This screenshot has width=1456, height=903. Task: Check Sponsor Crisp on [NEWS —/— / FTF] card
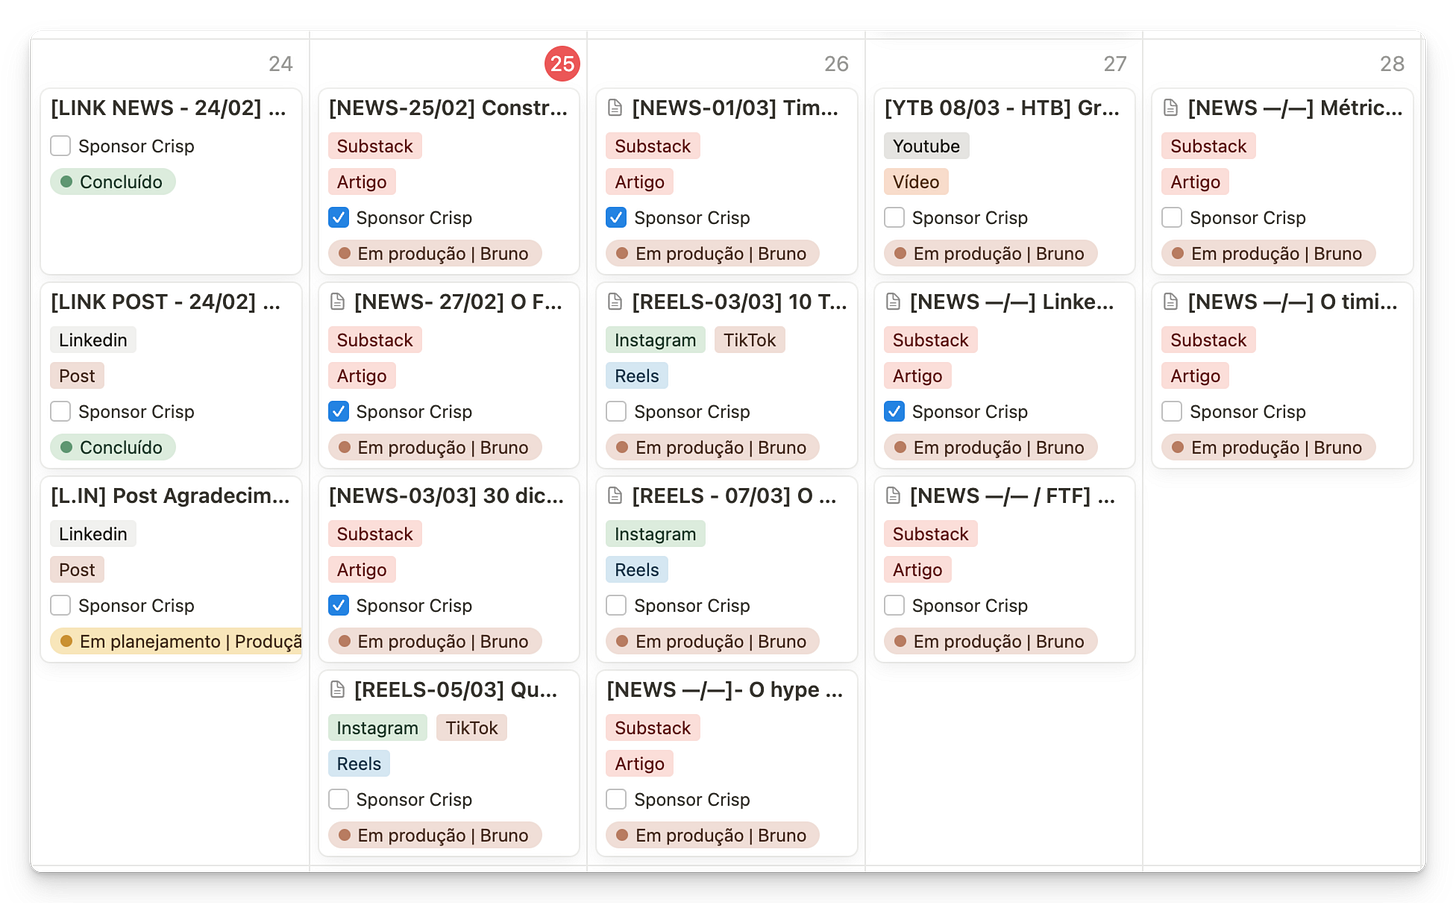(894, 606)
